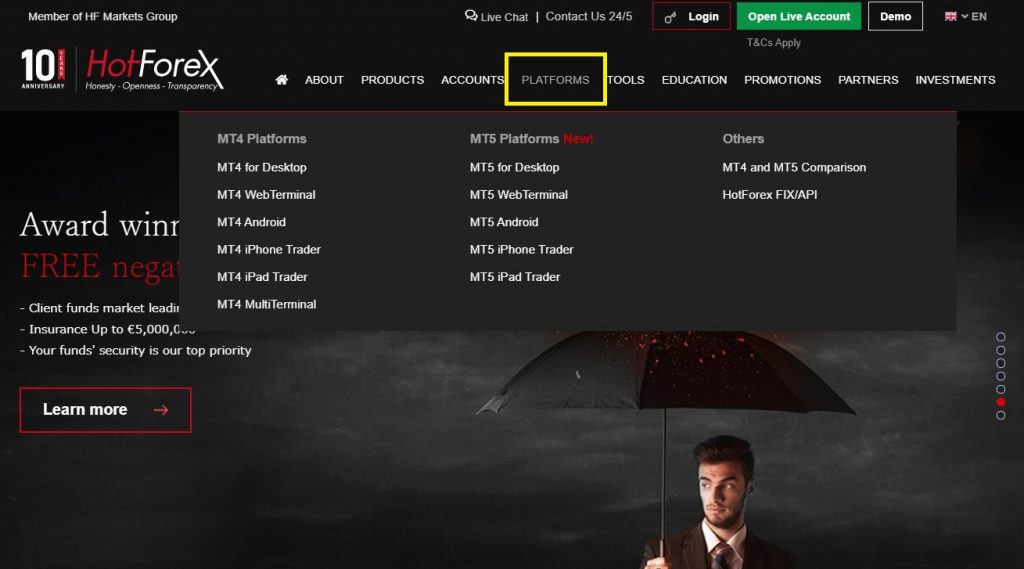Select MT5 WebTerminal
The image size is (1024, 569).
click(x=519, y=195)
